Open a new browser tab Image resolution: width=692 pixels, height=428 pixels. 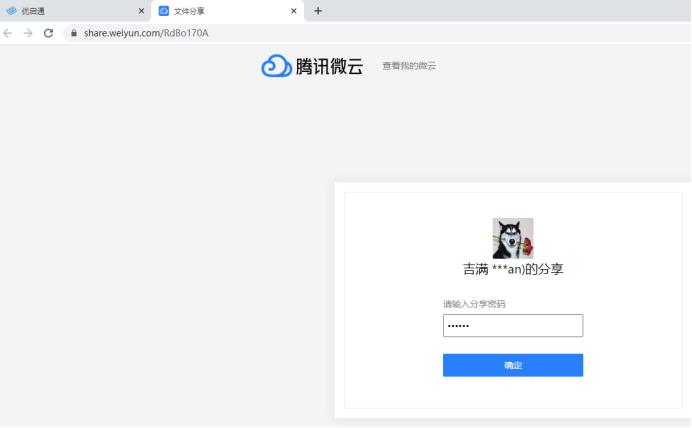(318, 11)
